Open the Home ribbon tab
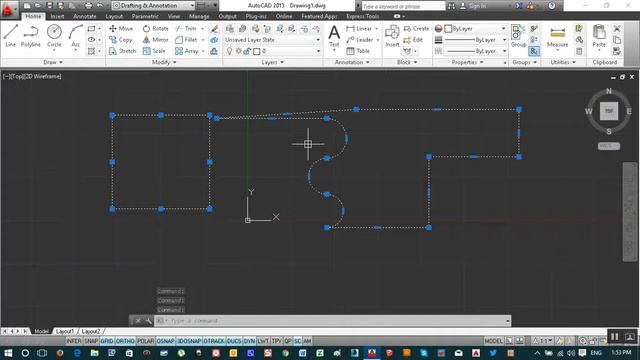This screenshot has width=640, height=360. pos(33,16)
